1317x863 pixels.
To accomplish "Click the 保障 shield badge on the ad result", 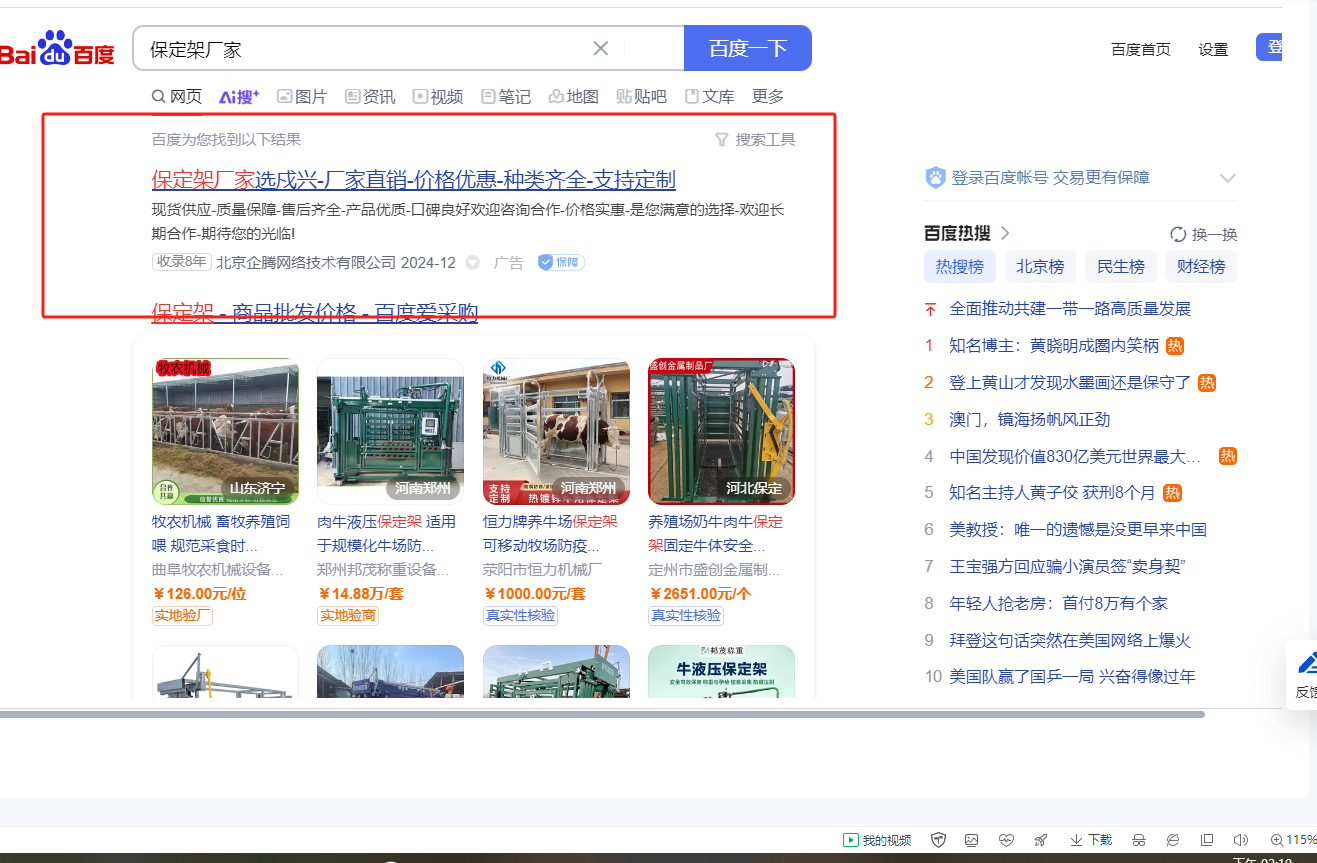I will point(561,263).
